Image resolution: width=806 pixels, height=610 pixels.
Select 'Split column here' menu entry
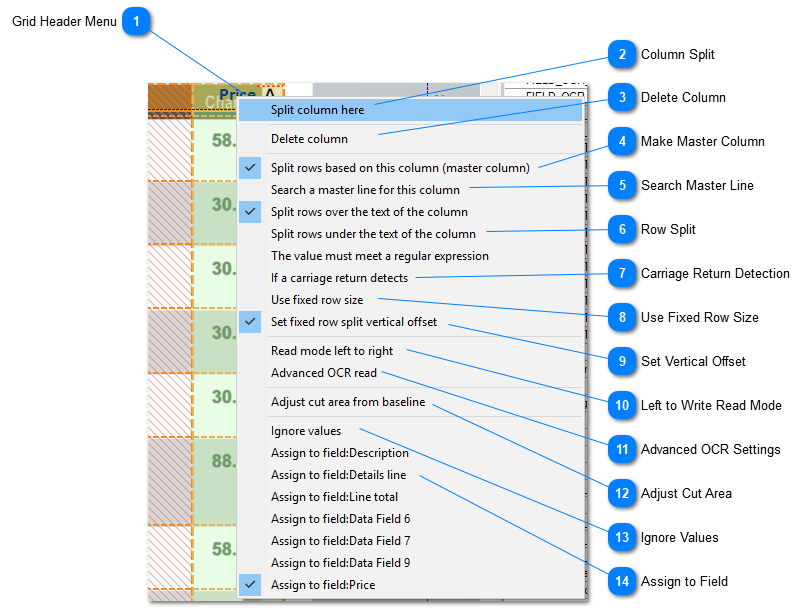[x=410, y=110]
